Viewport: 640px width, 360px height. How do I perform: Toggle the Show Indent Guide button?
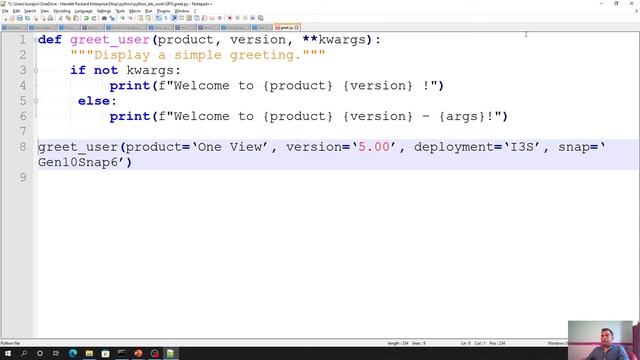[173, 18]
